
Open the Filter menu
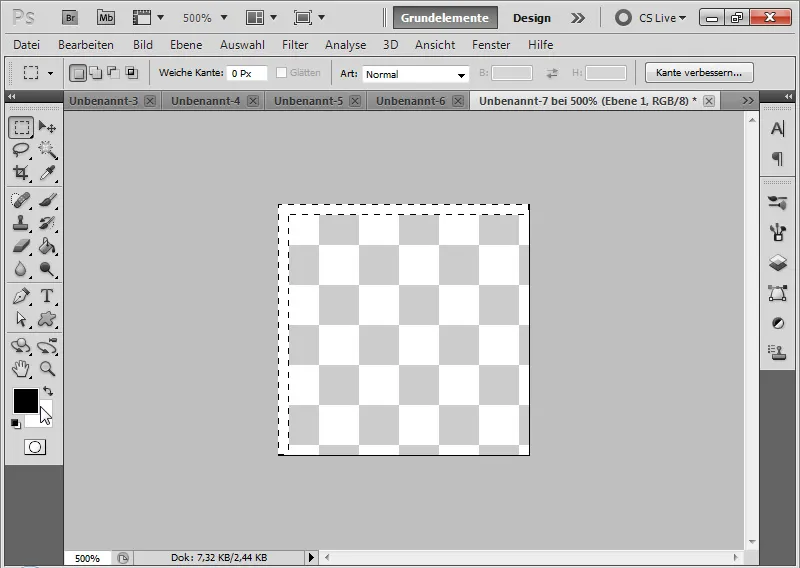295,45
